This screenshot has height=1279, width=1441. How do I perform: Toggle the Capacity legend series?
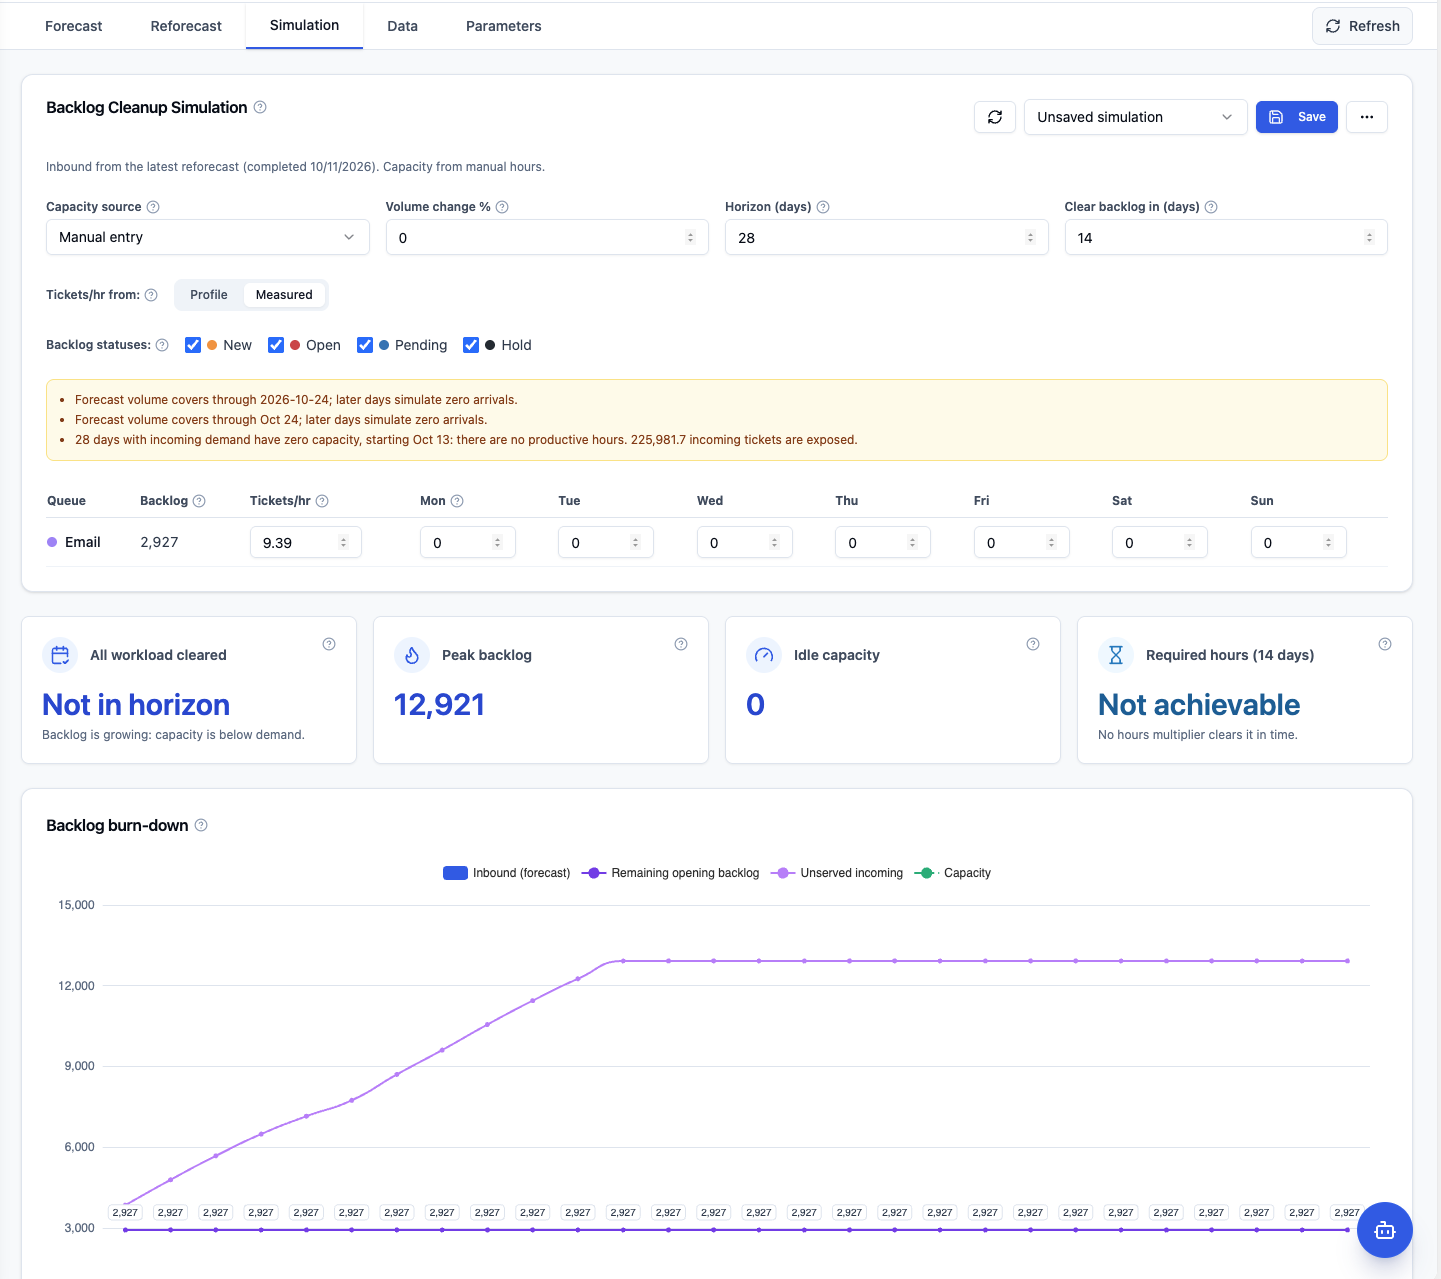coord(953,873)
